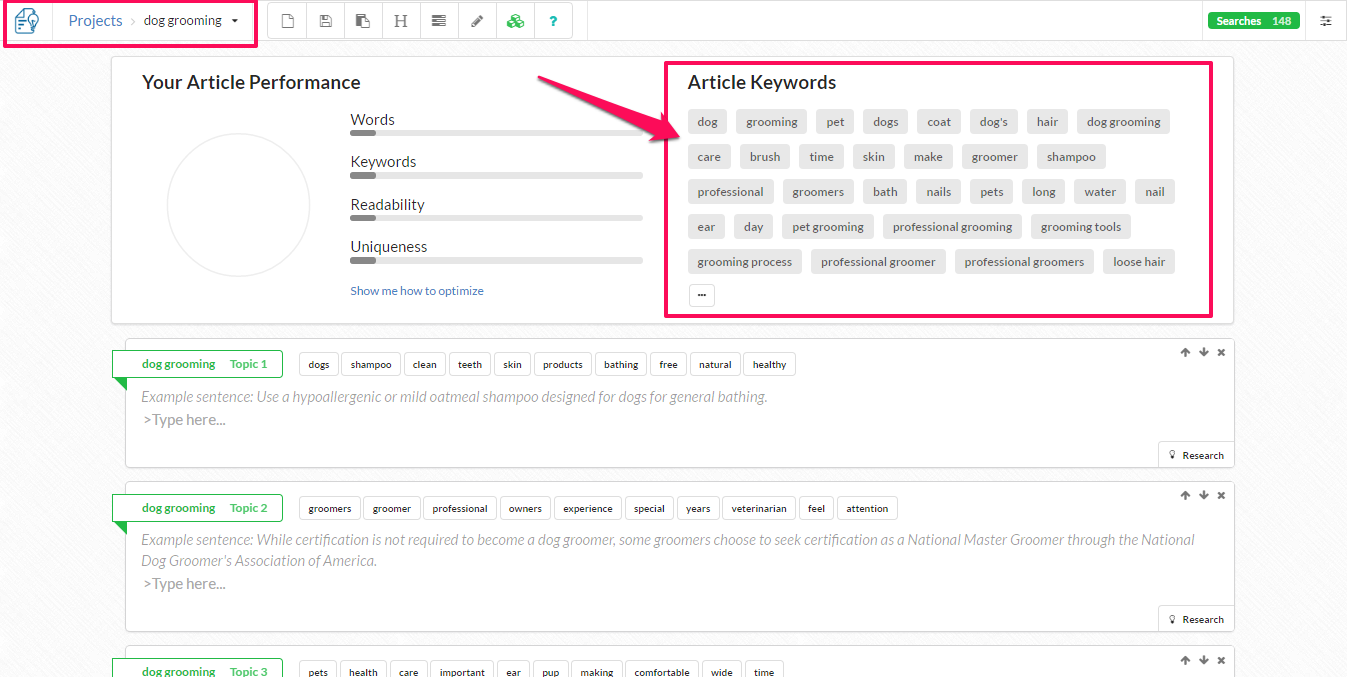Click 'natural' tag in Topic 1
Image resolution: width=1347 pixels, height=677 pixels.
(715, 365)
